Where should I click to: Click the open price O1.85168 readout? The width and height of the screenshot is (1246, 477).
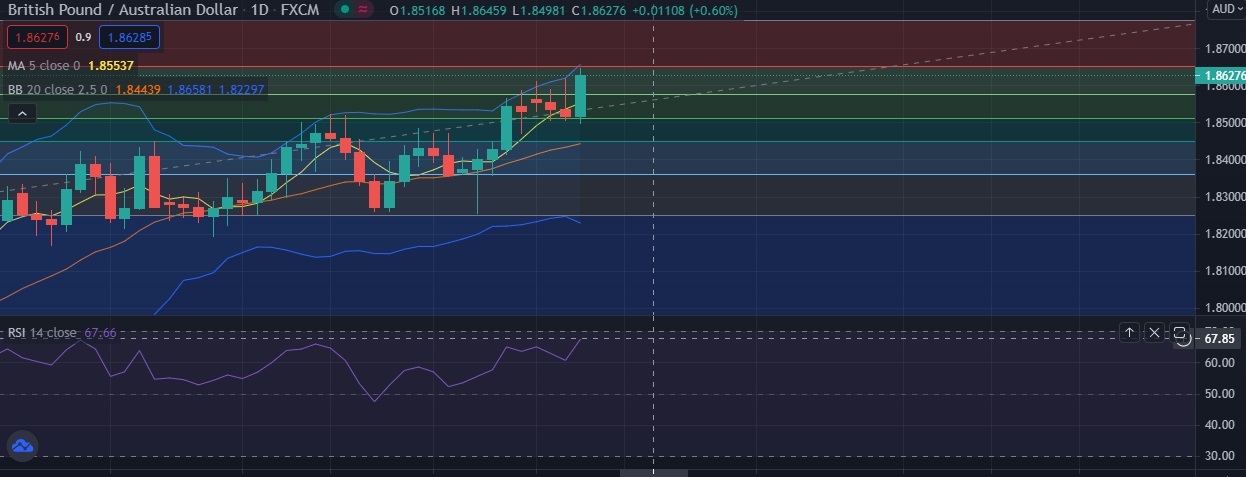pyautogui.click(x=417, y=10)
